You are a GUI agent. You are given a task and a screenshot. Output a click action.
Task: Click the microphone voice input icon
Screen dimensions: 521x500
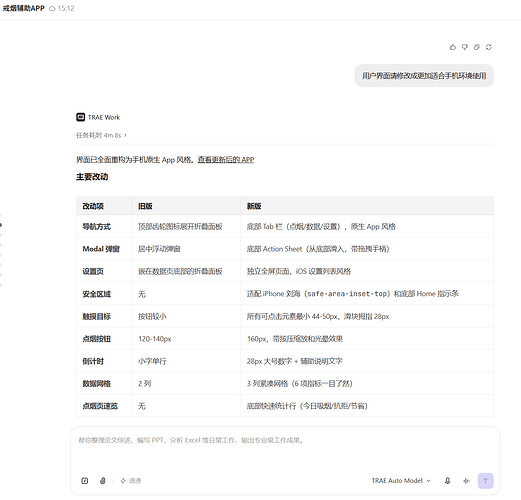(448, 480)
